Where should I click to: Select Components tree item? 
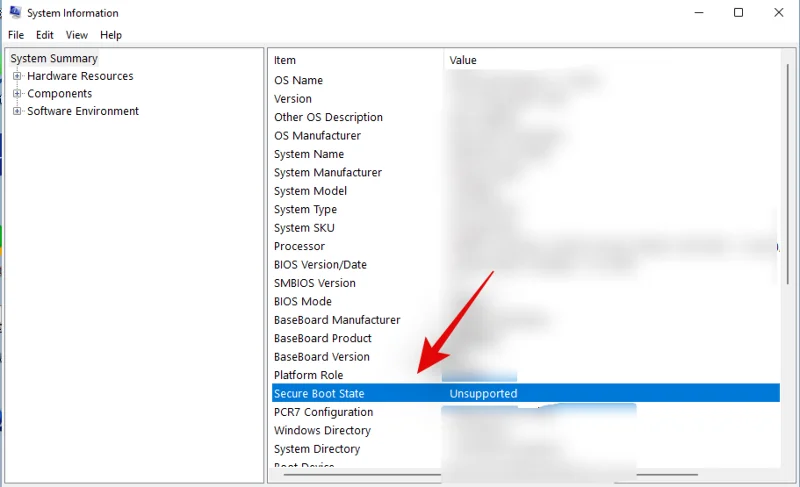60,94
